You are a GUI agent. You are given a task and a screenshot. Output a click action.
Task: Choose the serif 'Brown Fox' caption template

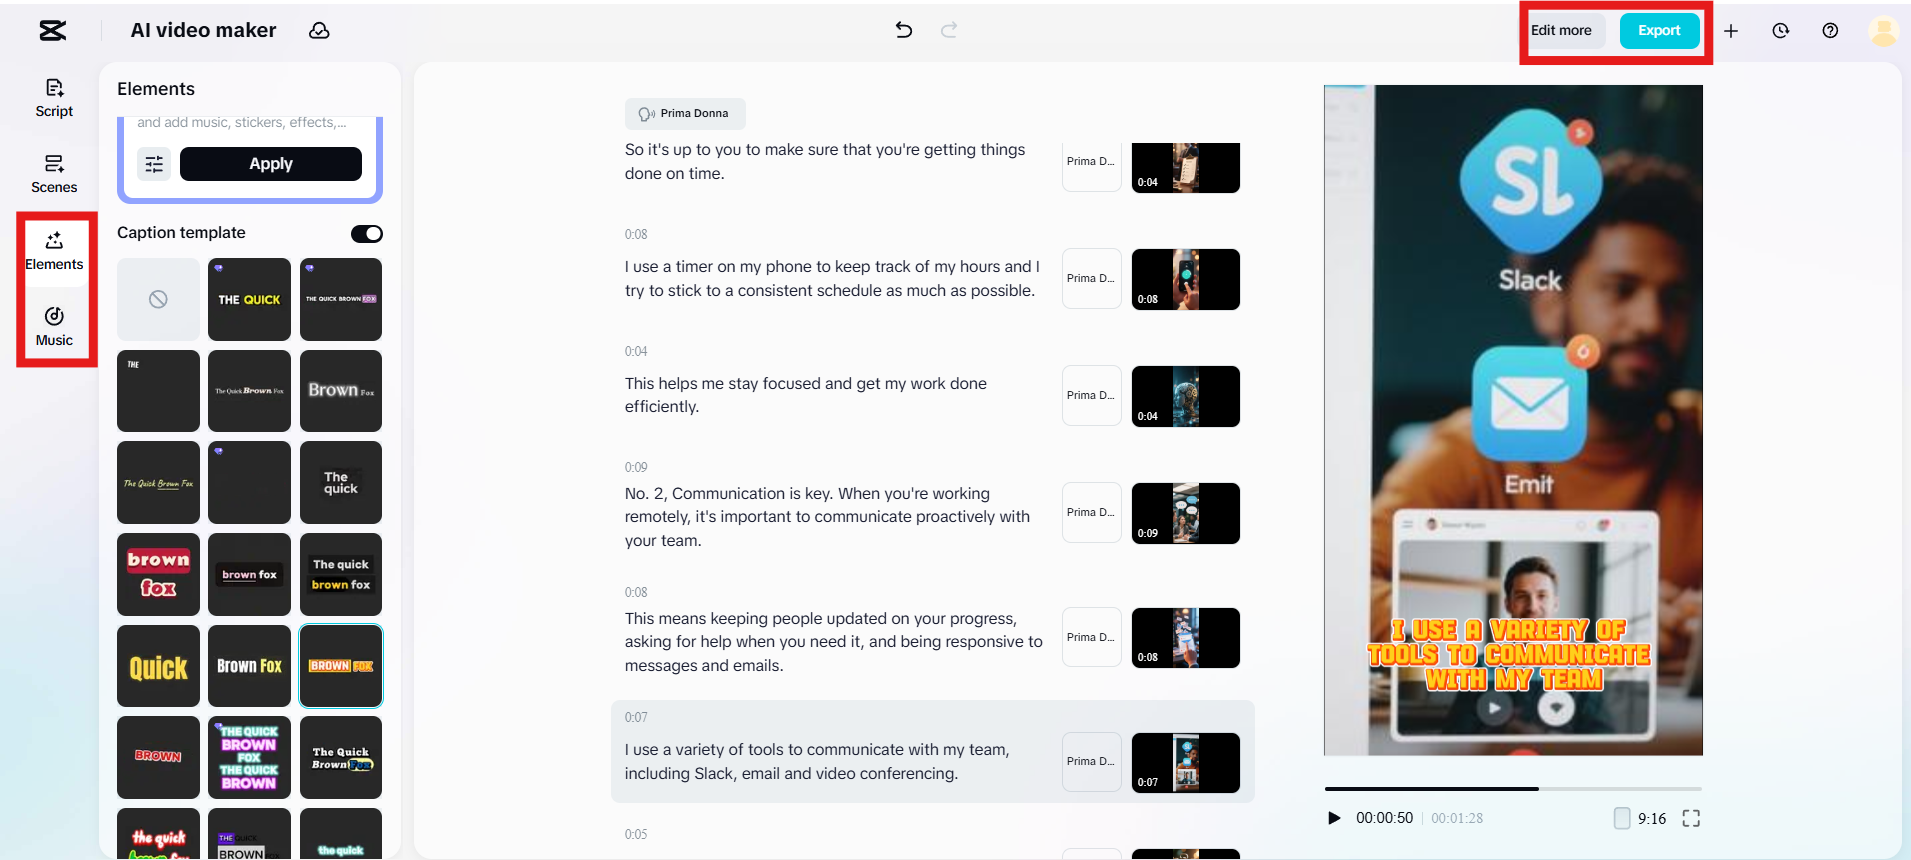[341, 391]
